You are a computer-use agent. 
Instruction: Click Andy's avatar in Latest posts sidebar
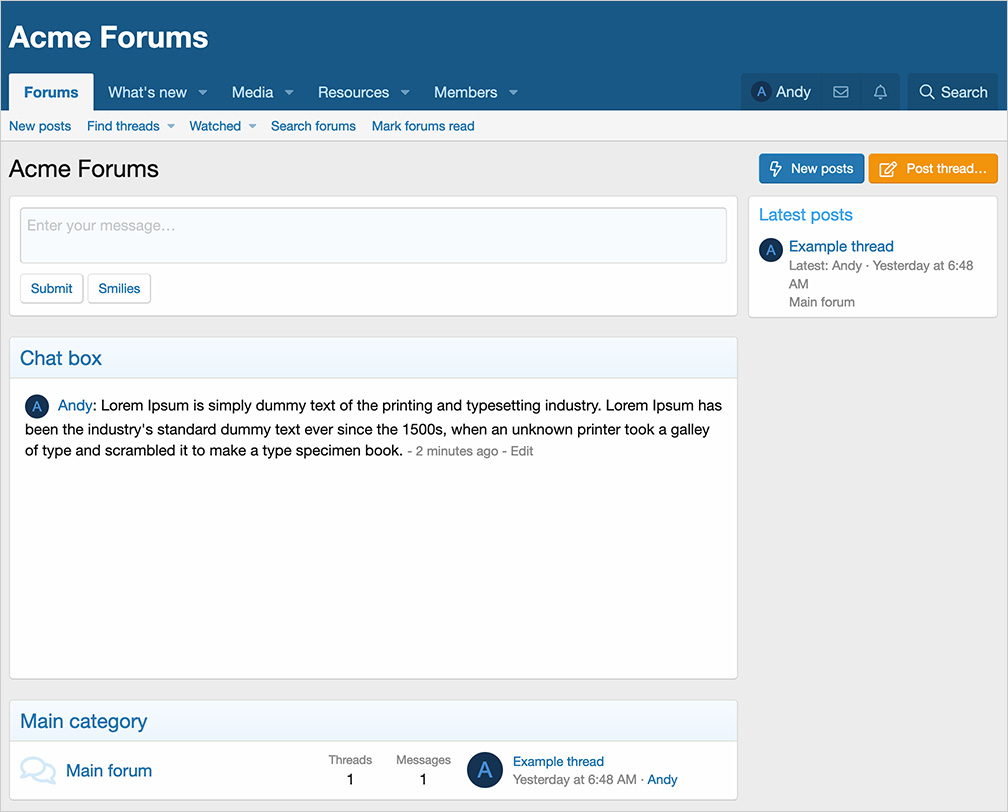770,250
